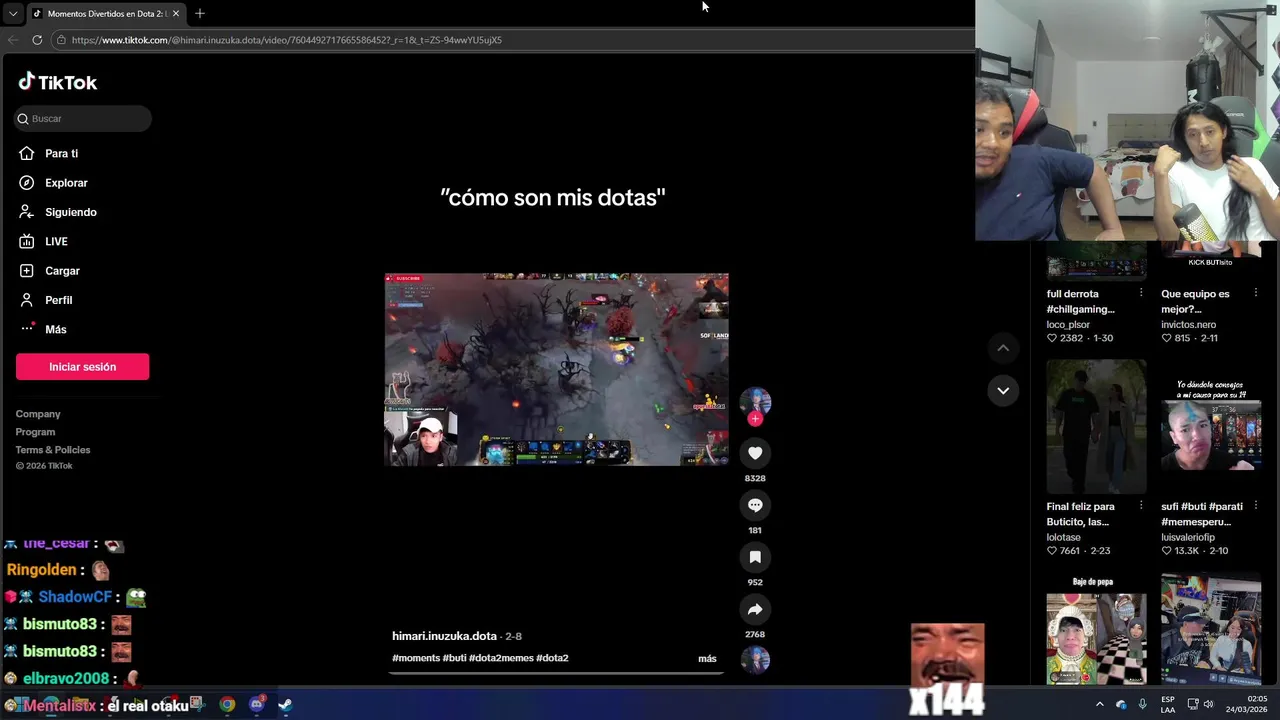Image resolution: width=1280 pixels, height=720 pixels.
Task: Click the #dota2memes hashtag
Action: coord(502,658)
